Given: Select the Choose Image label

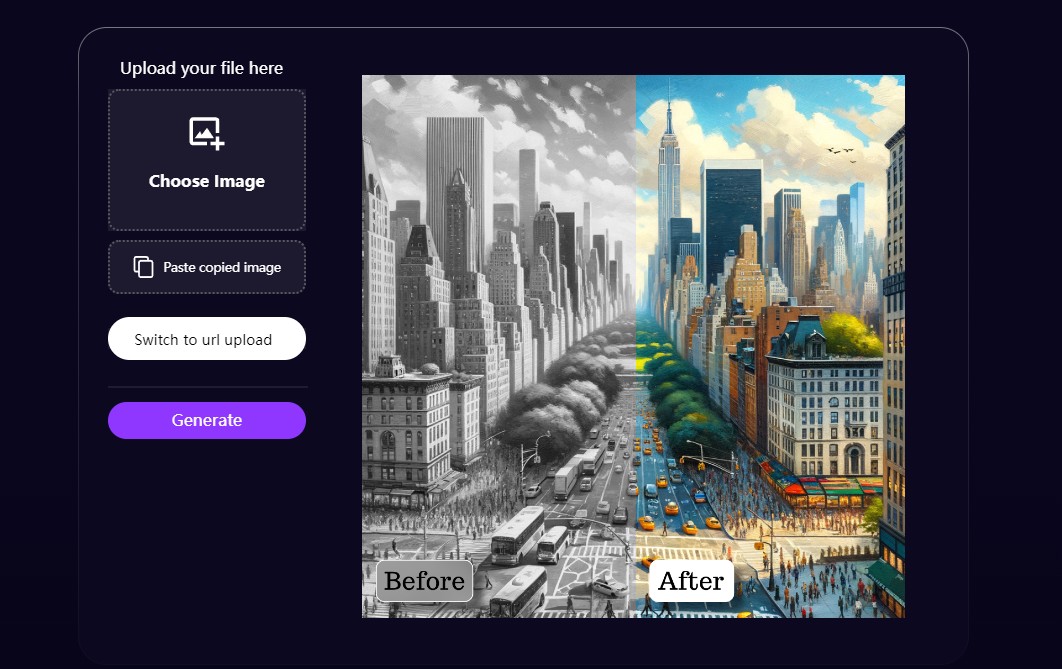Looking at the screenshot, I should pyautogui.click(x=207, y=181).
